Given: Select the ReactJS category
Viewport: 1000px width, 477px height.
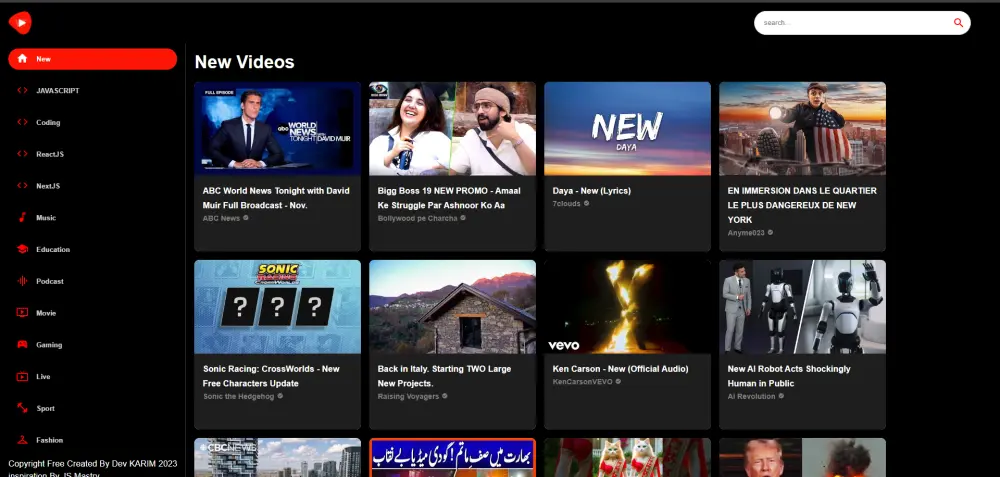Looking at the screenshot, I should [92, 154].
